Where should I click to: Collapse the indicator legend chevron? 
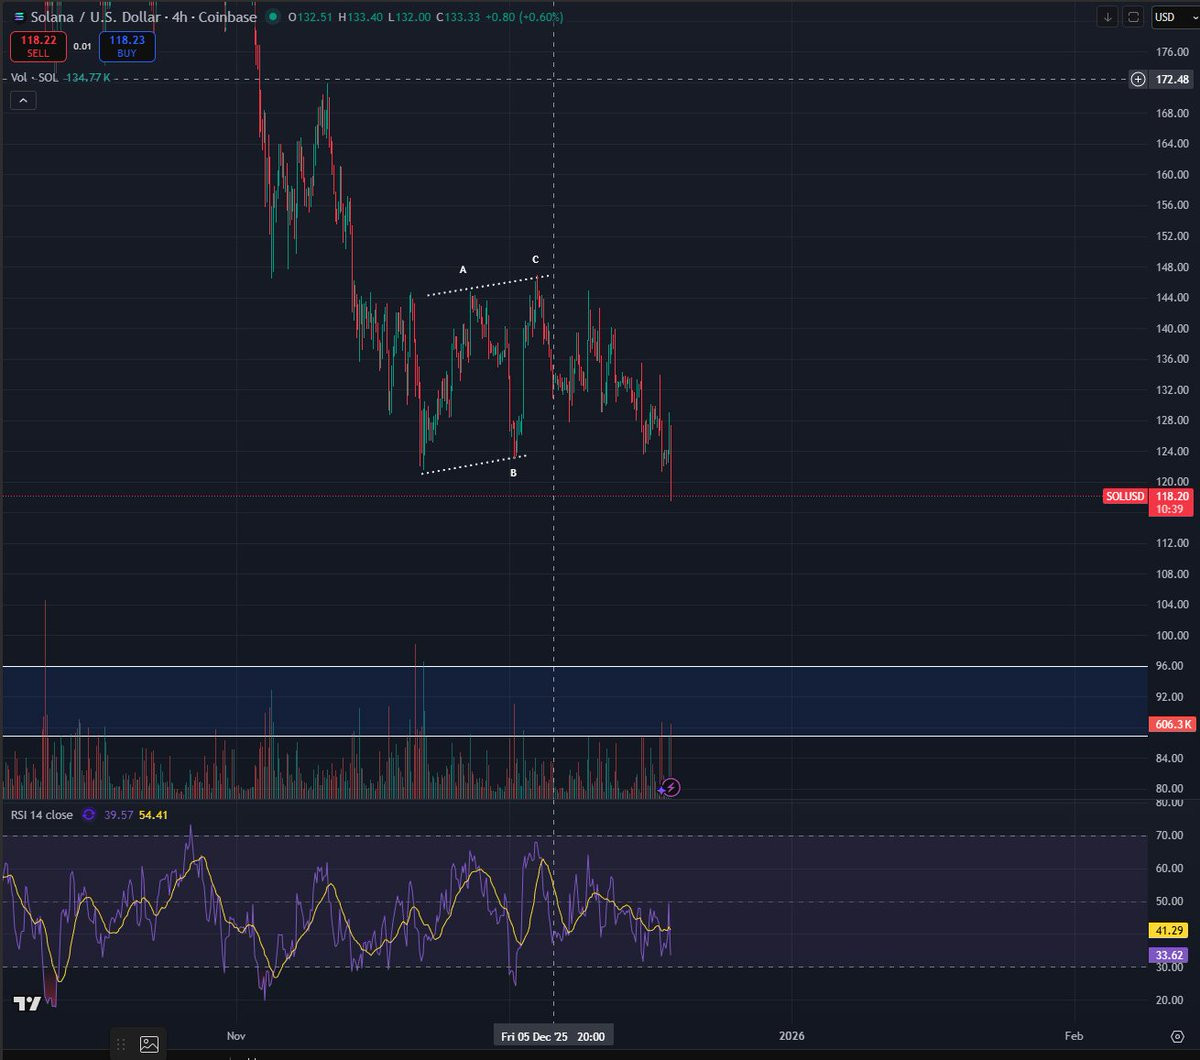point(22,100)
